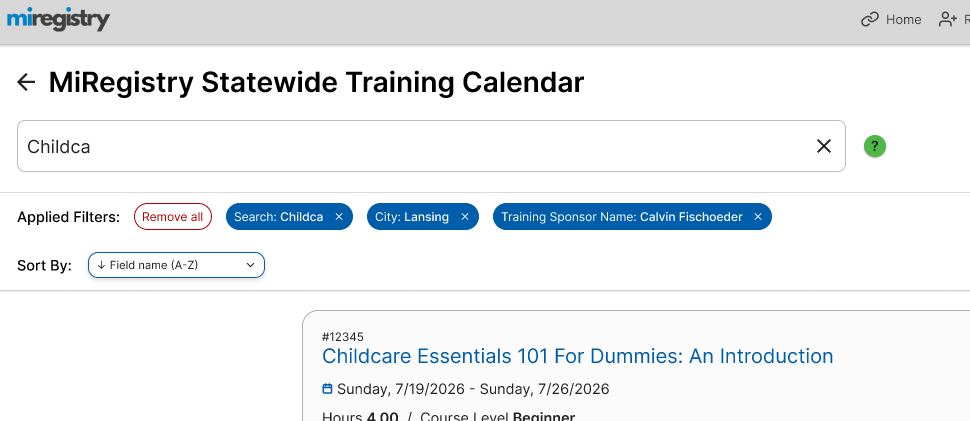
Task: Click the Sunday 7/19/2026 date range text
Action: click(473, 389)
